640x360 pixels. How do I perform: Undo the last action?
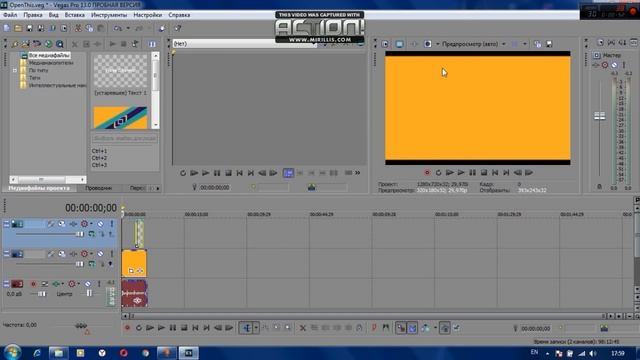118,28
